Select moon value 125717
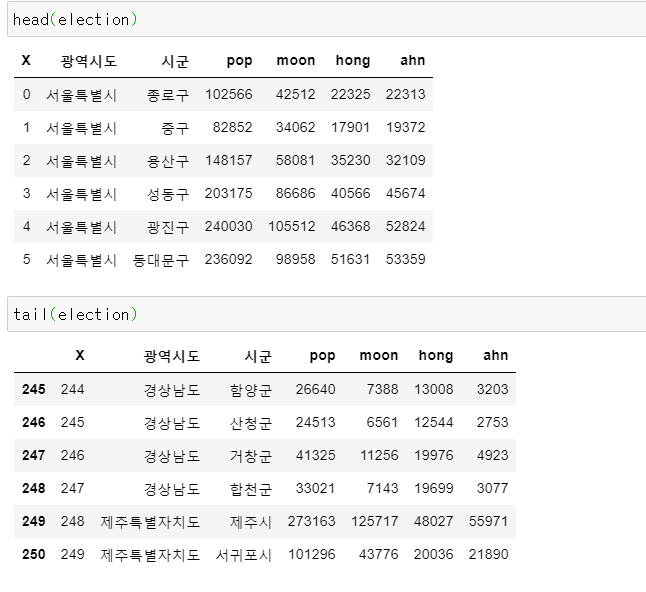Viewport: 646px width, 592px height. coord(374,521)
